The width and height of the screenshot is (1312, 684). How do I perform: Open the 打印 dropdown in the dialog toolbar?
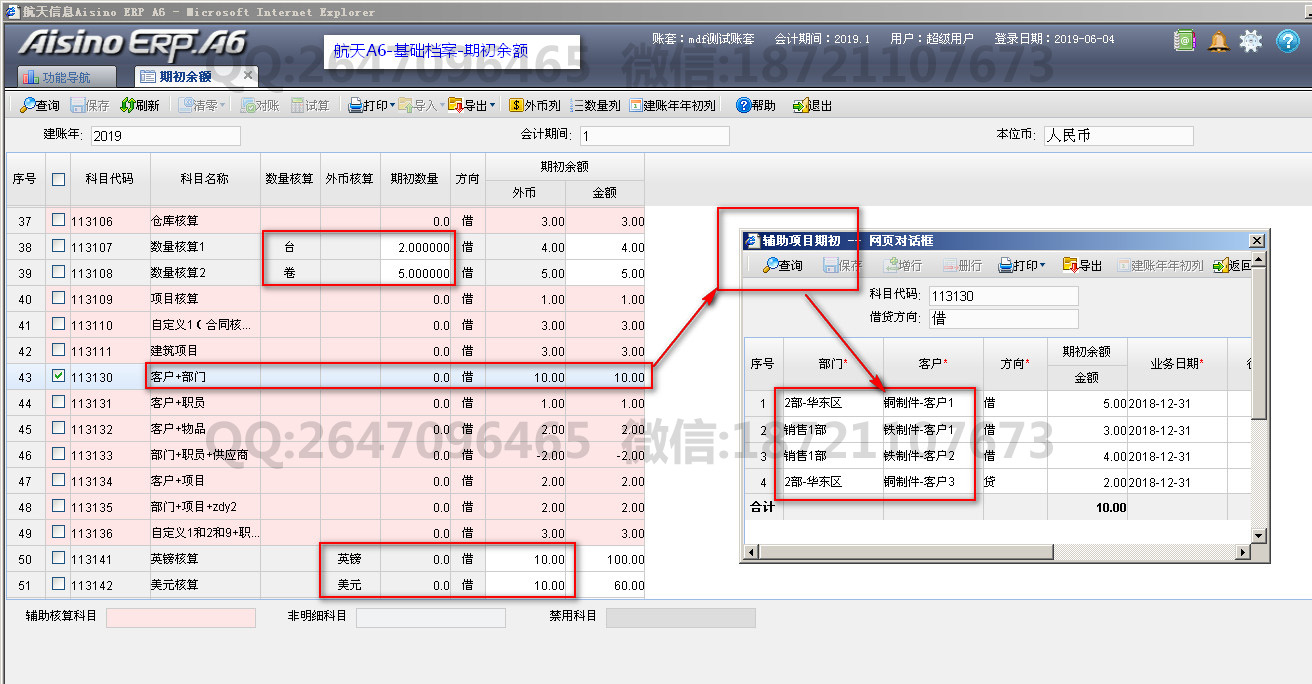pyautogui.click(x=1043, y=265)
